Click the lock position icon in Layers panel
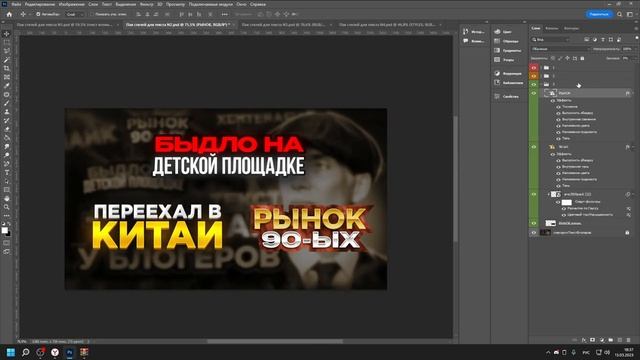 pos(567,58)
